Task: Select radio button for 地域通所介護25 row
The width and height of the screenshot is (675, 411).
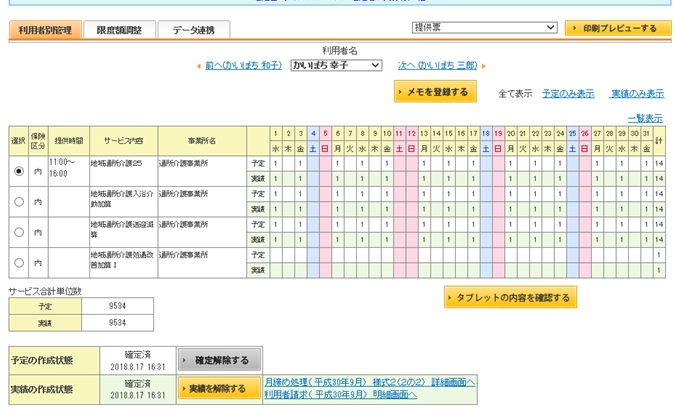Action: click(19, 171)
